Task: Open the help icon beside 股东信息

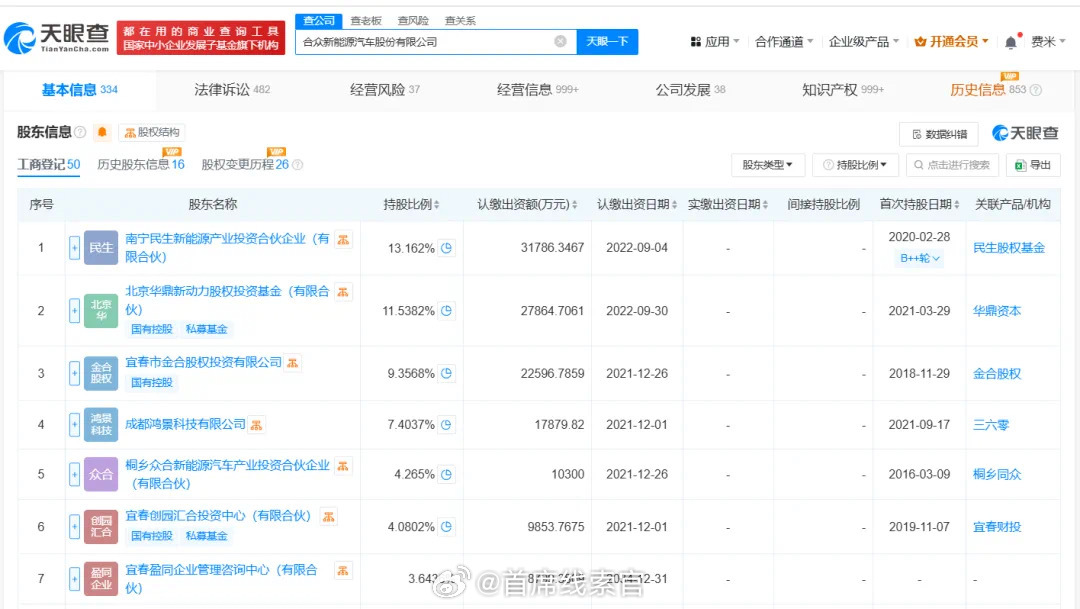Action: coord(80,132)
